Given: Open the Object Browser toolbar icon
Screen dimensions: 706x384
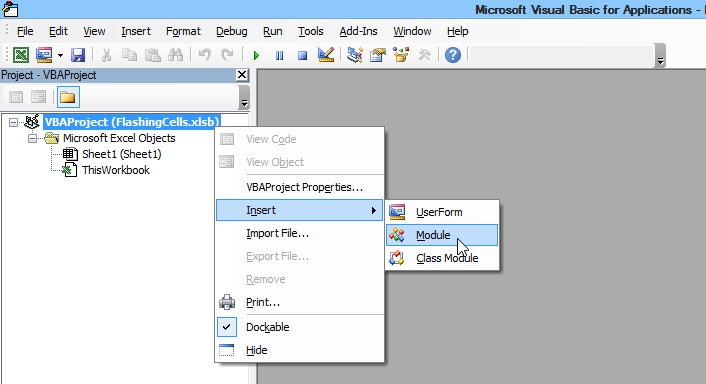Looking at the screenshot, I should click(x=401, y=55).
